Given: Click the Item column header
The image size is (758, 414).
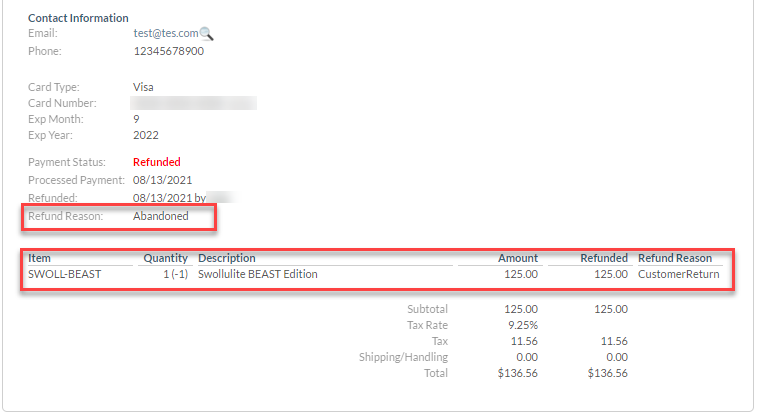Looking at the screenshot, I should pyautogui.click(x=39, y=258).
